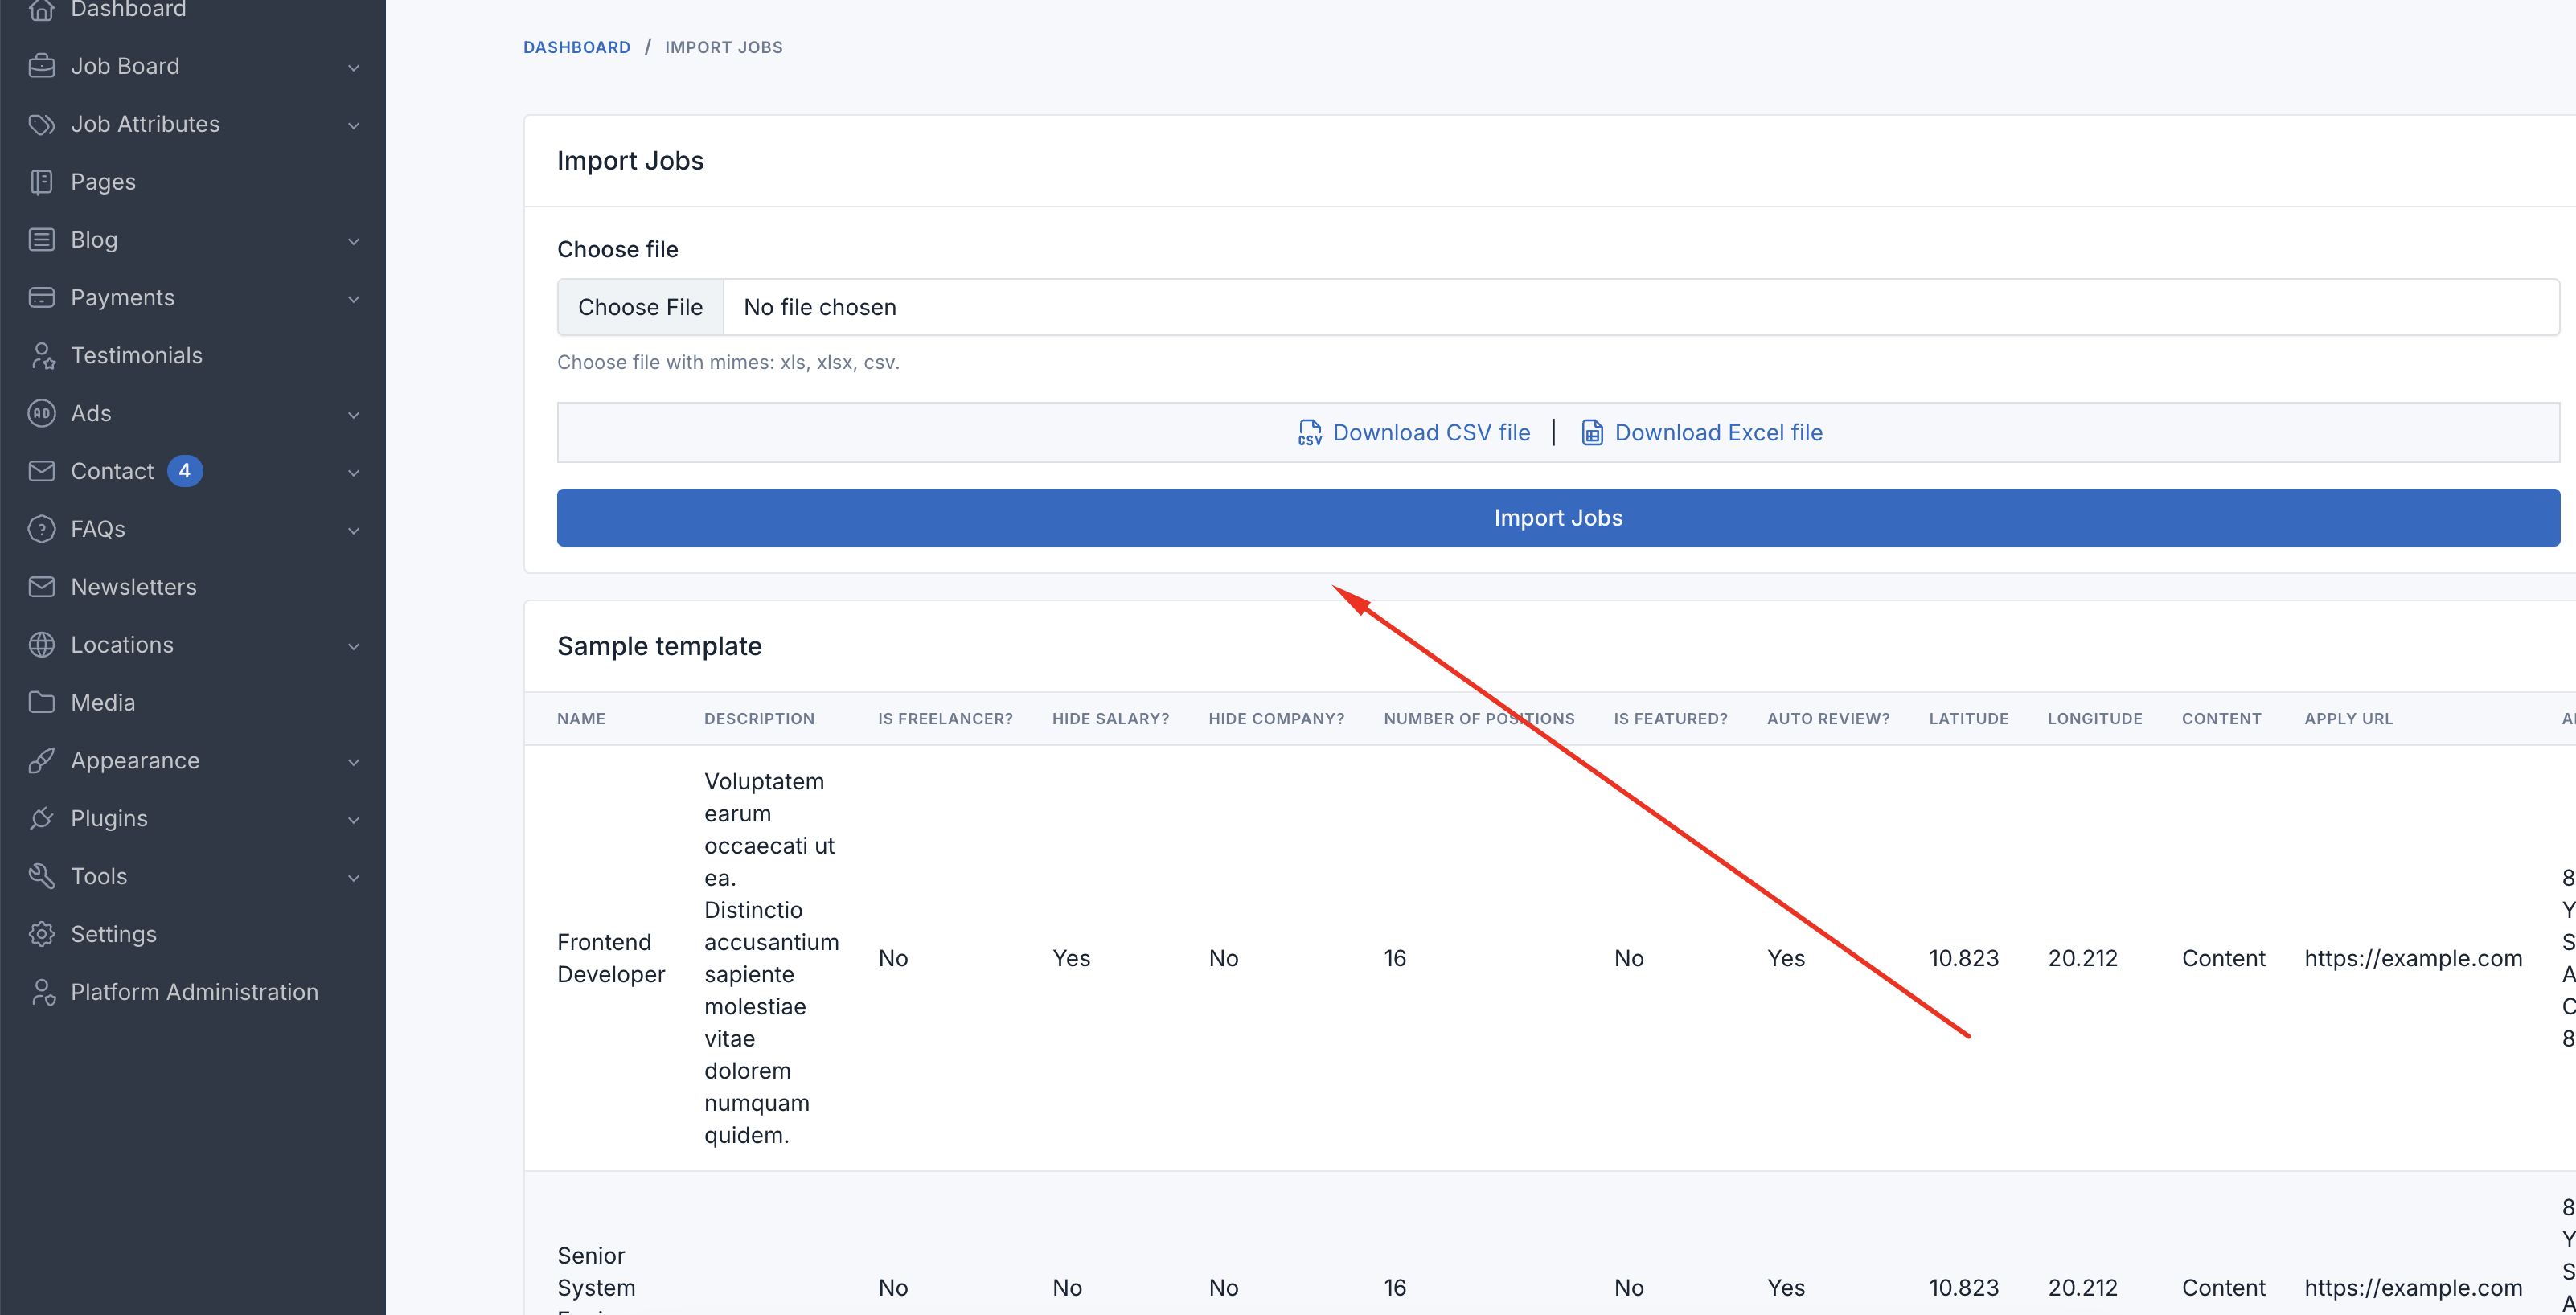Click the IMPORT JOBS breadcrumb text

[724, 47]
